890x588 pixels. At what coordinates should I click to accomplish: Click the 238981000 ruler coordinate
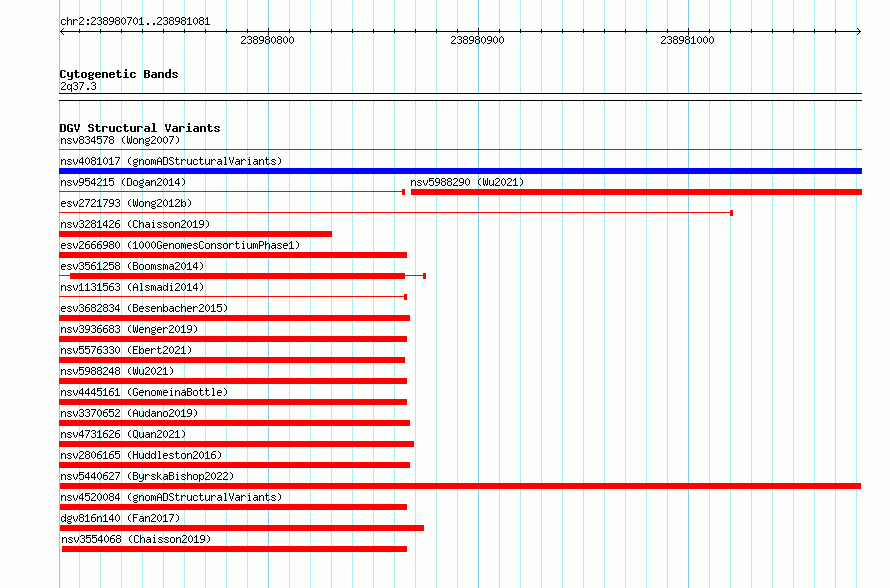tap(687, 40)
